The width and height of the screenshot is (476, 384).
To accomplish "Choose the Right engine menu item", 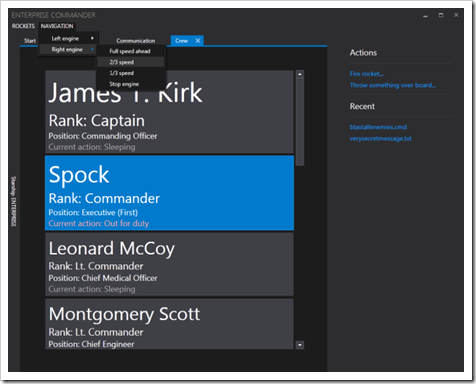I will point(67,50).
